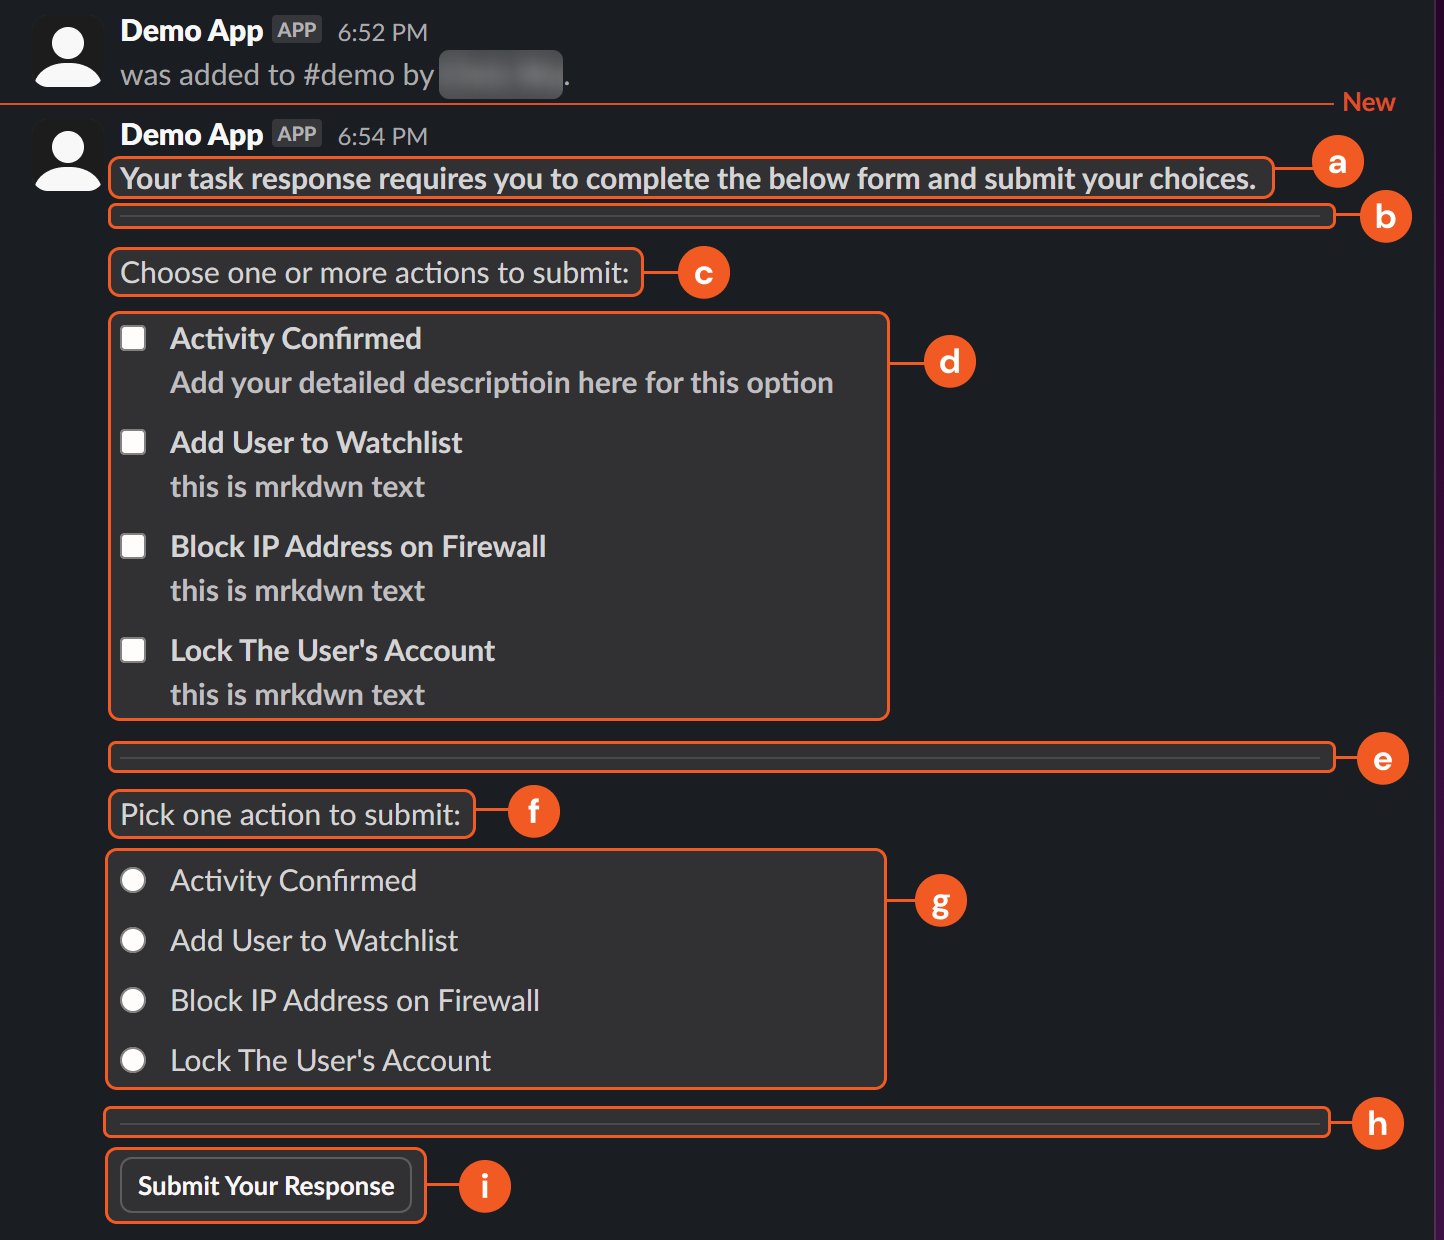Image resolution: width=1444 pixels, height=1240 pixels.
Task: Click the 6:54 PM message timestamp
Action: [382, 137]
